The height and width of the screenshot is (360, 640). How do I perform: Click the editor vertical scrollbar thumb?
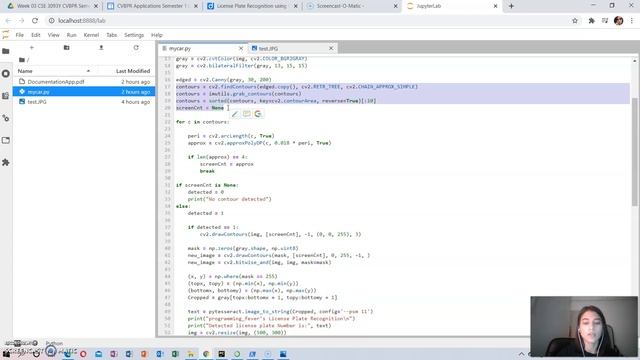(634, 152)
